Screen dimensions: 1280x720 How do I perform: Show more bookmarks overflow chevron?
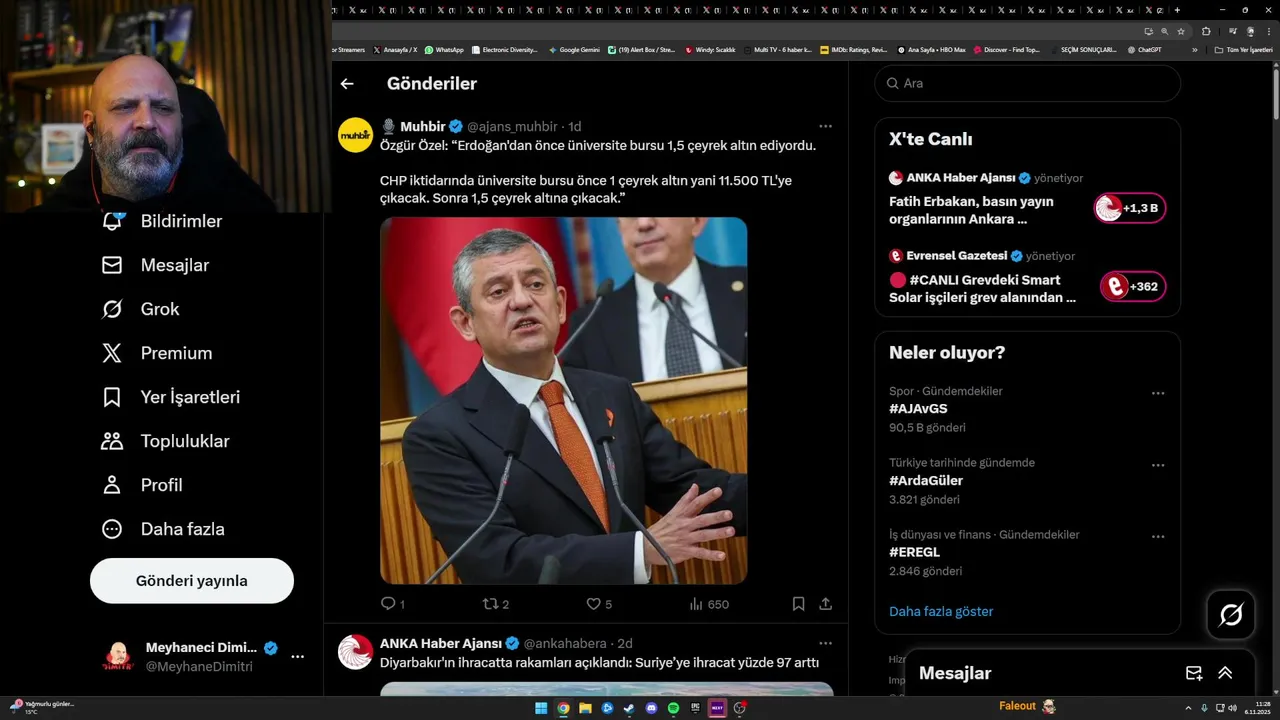(x=1194, y=49)
